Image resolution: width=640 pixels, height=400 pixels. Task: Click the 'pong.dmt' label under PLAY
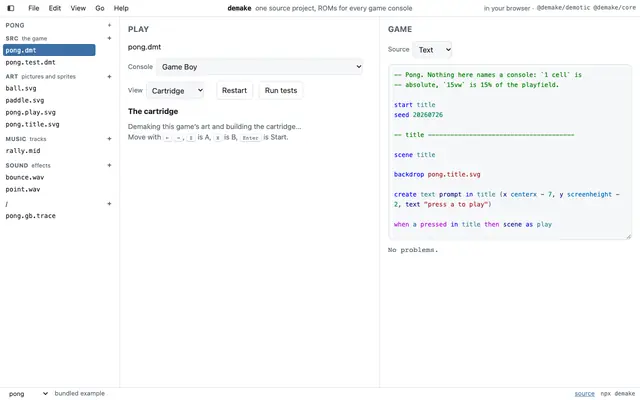144,47
